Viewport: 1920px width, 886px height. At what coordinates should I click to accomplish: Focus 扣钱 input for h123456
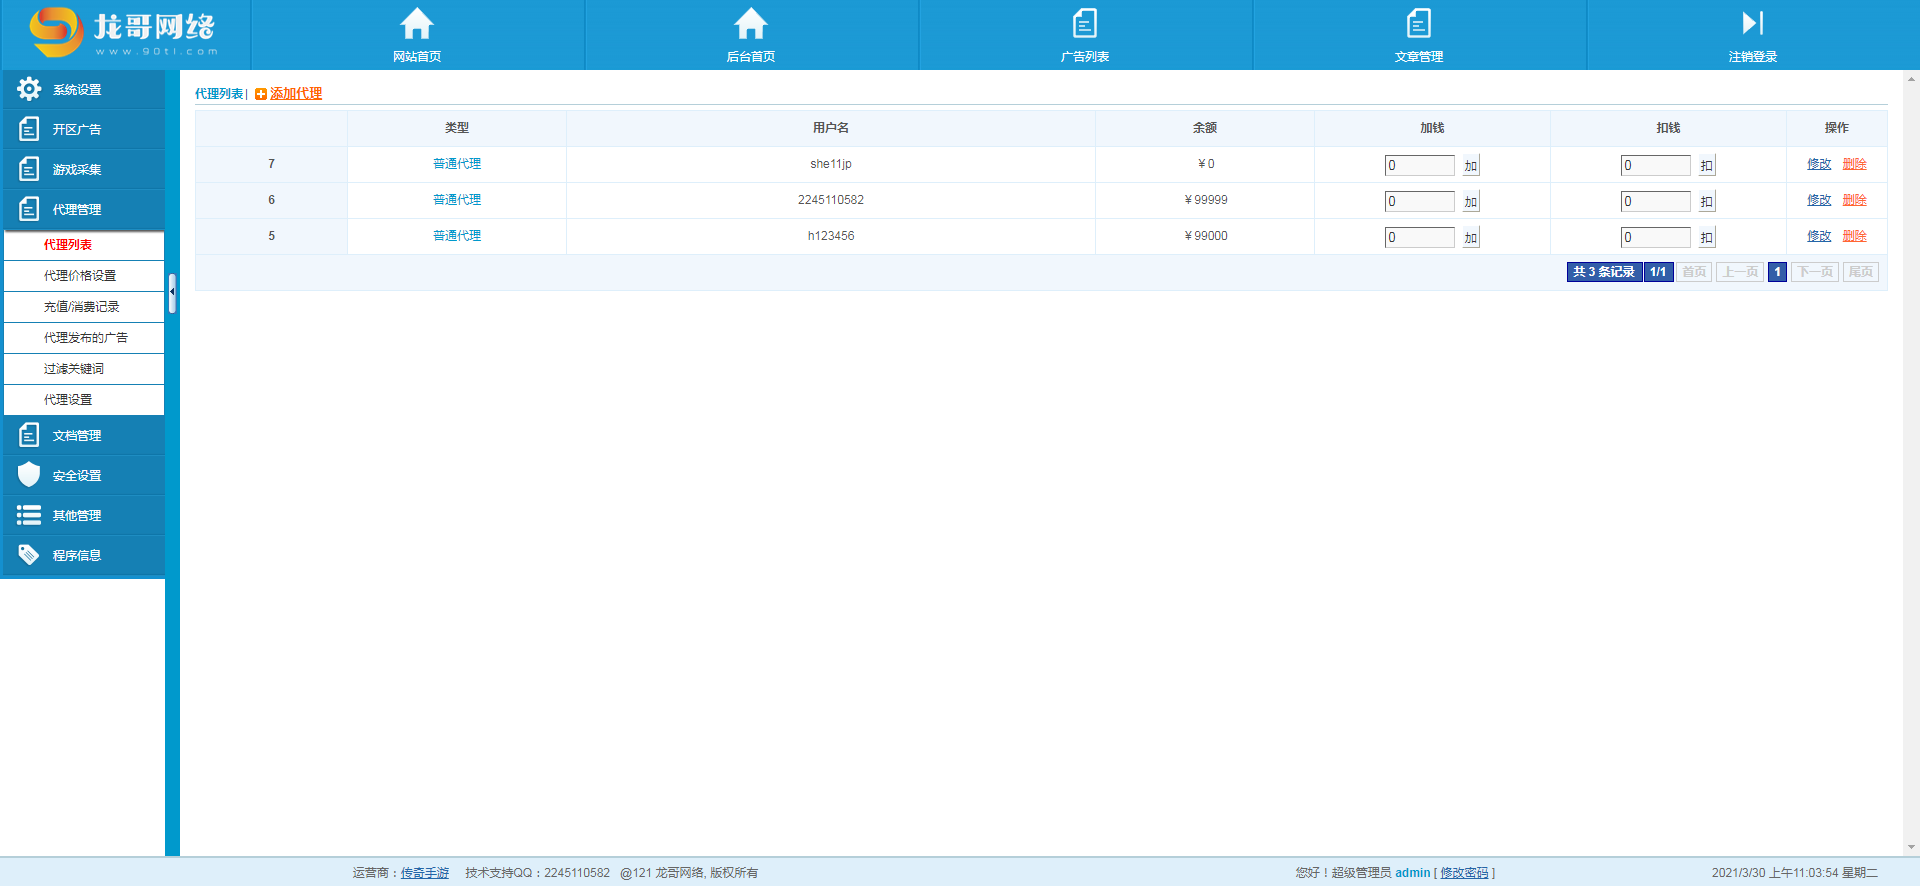tap(1656, 238)
